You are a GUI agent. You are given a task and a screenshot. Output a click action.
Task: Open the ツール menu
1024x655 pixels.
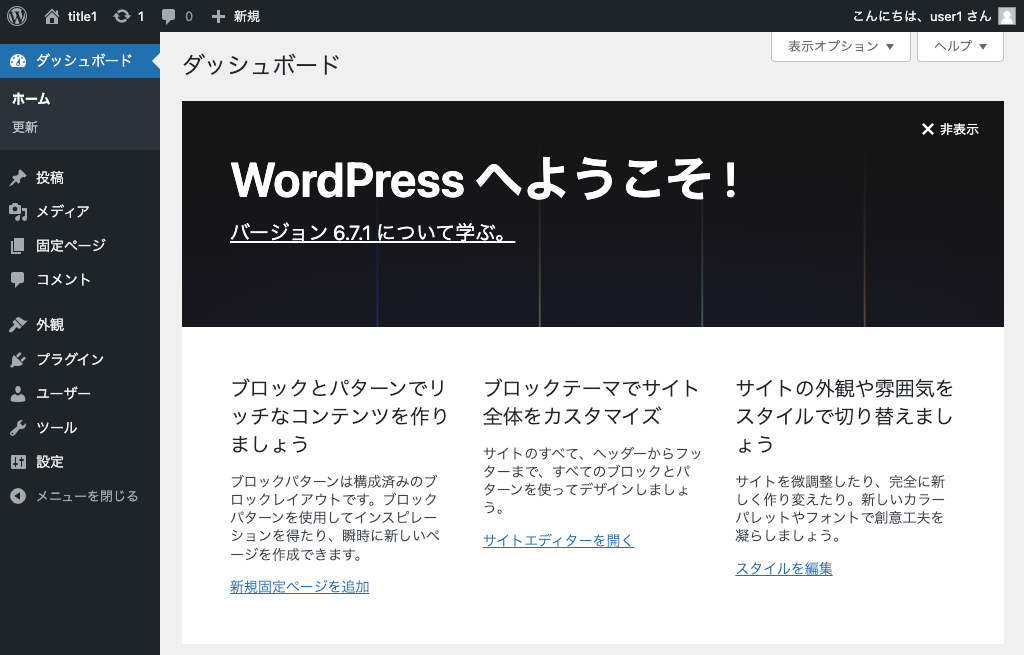(x=80, y=428)
